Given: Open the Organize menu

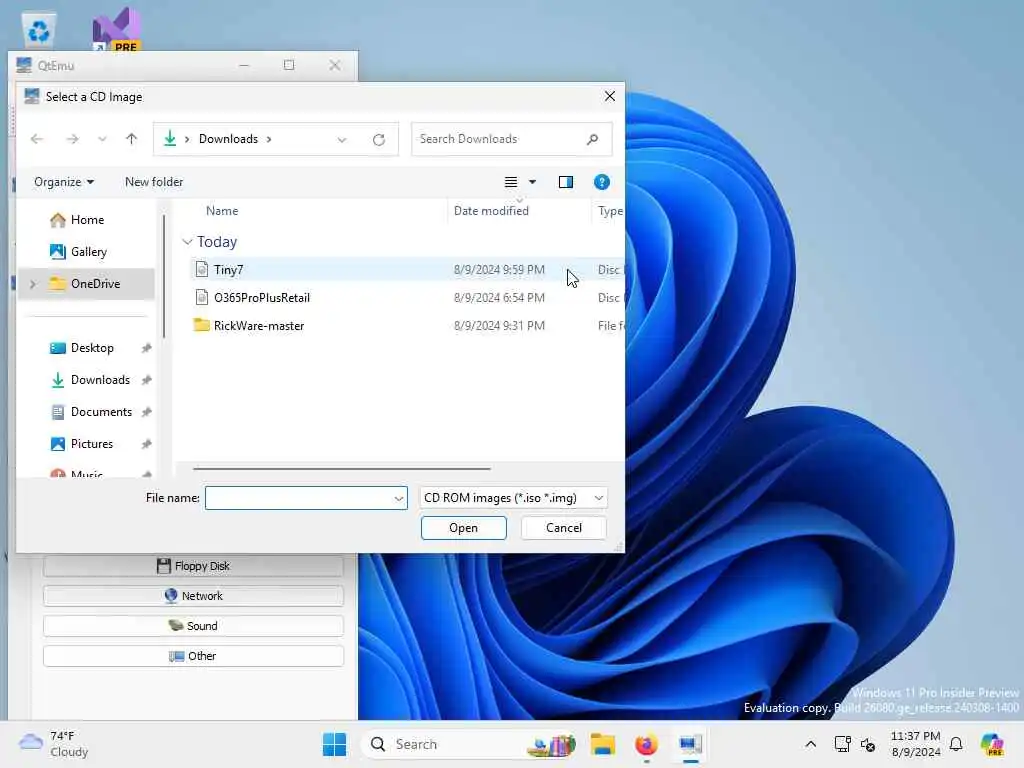Looking at the screenshot, I should pos(63,182).
